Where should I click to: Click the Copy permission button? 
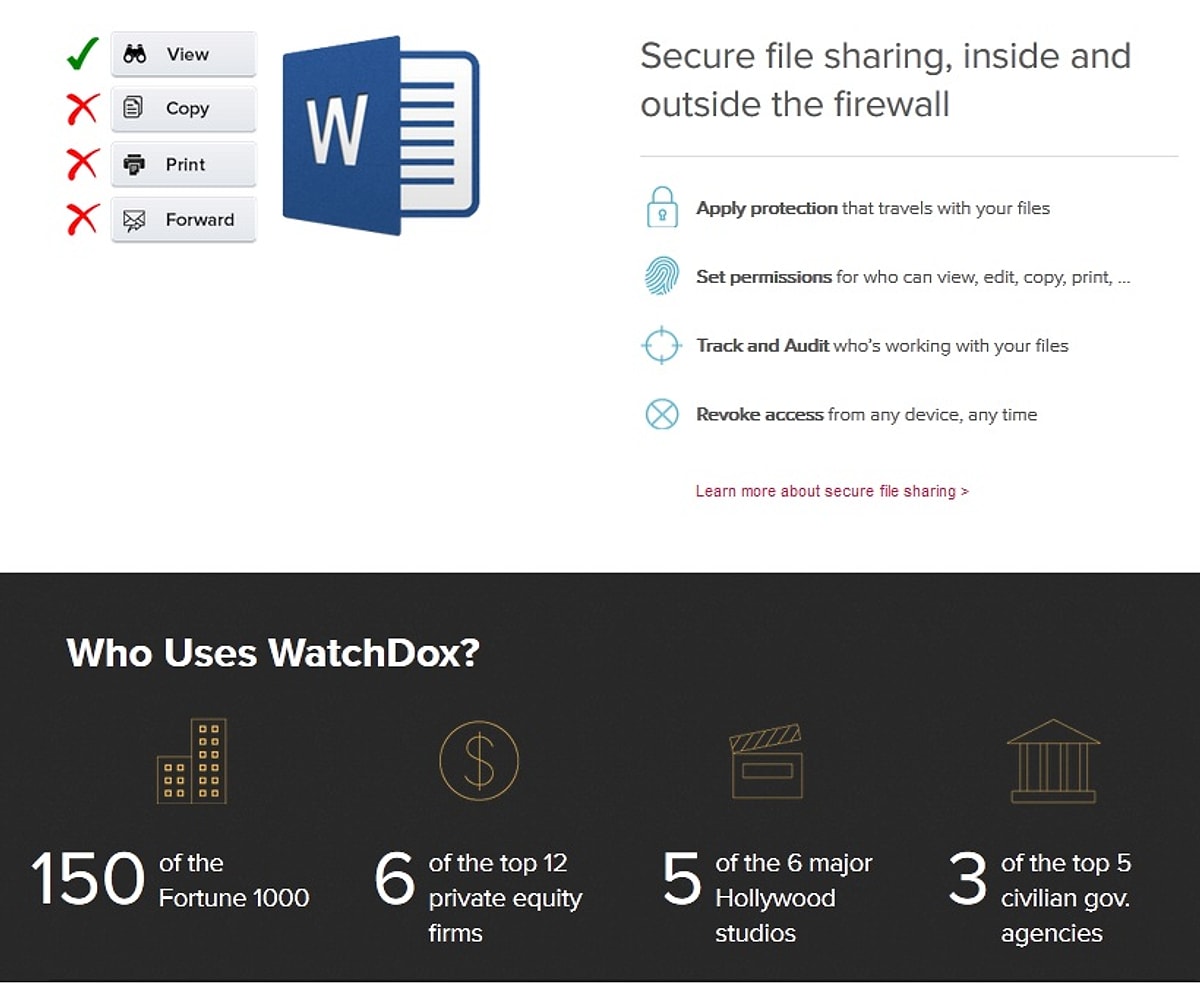183,109
